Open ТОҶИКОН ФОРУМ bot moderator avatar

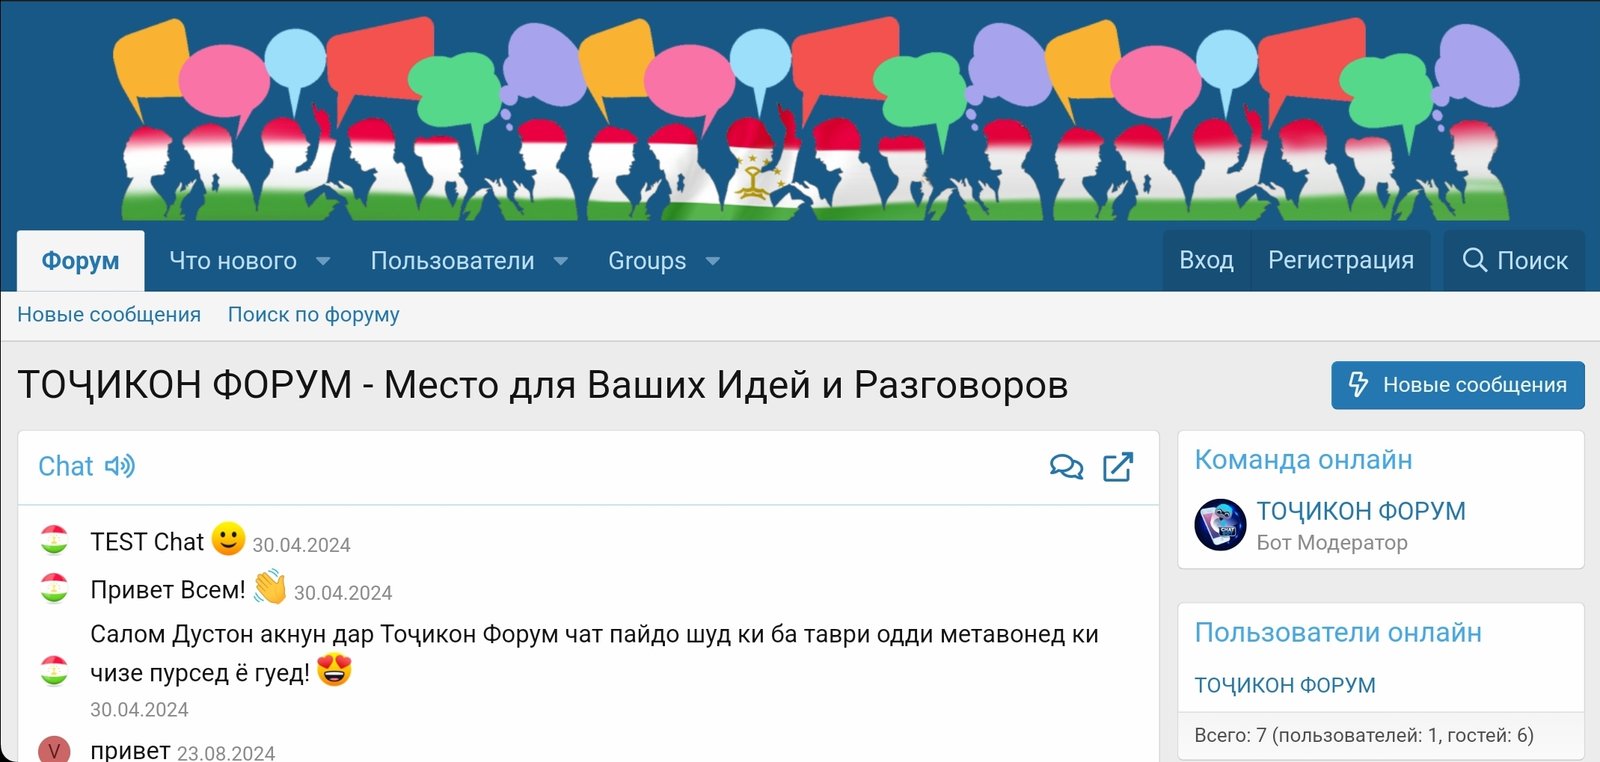pos(1220,524)
